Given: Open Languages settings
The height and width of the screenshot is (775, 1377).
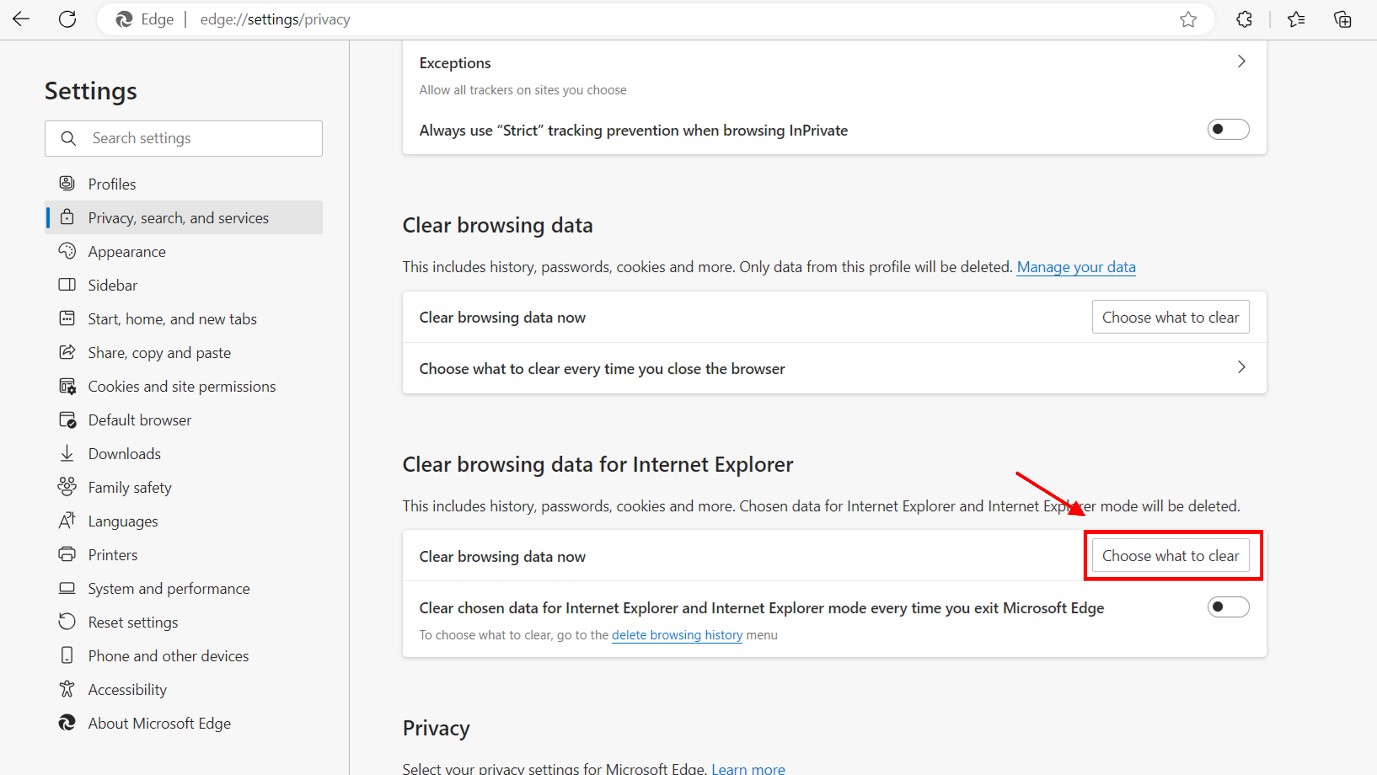Looking at the screenshot, I should click(184, 521).
